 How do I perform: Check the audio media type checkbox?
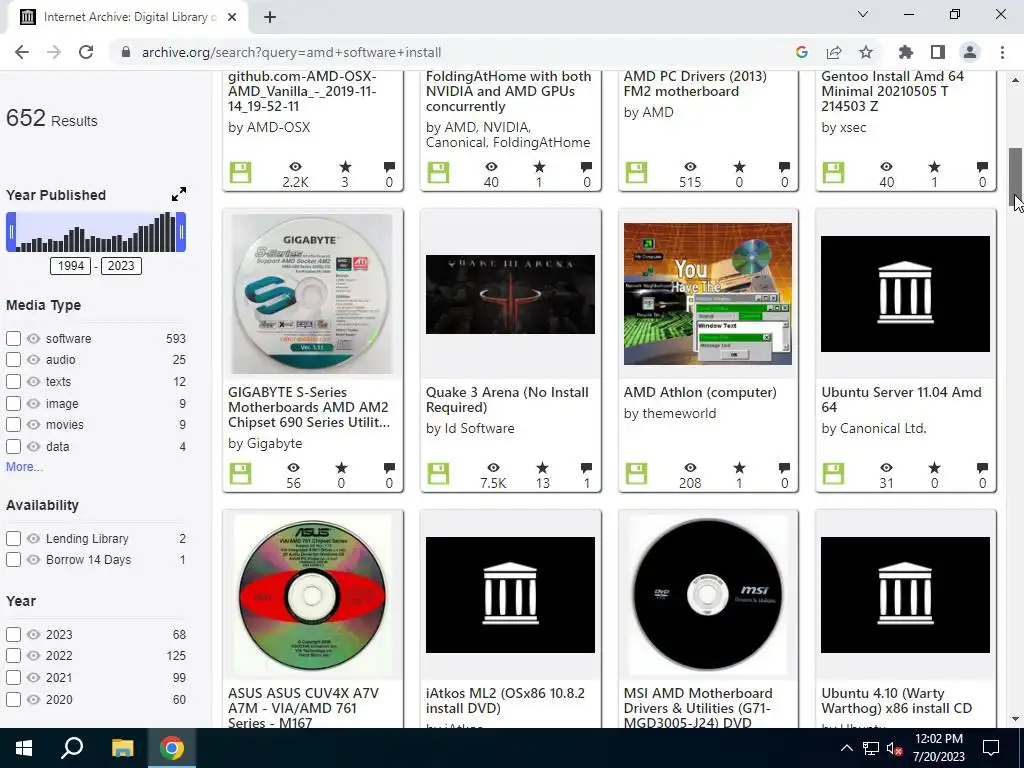click(13, 359)
